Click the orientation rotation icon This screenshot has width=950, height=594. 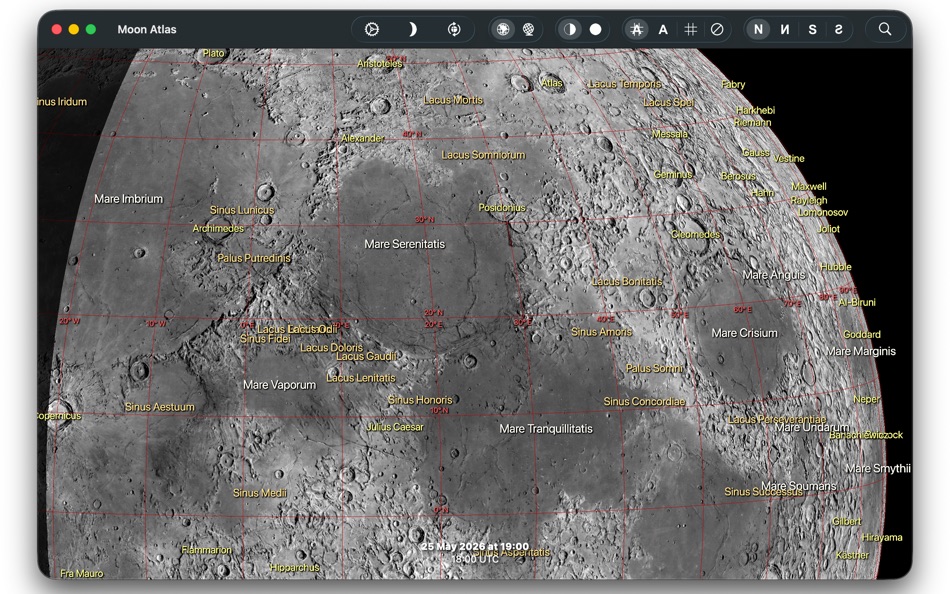(454, 29)
